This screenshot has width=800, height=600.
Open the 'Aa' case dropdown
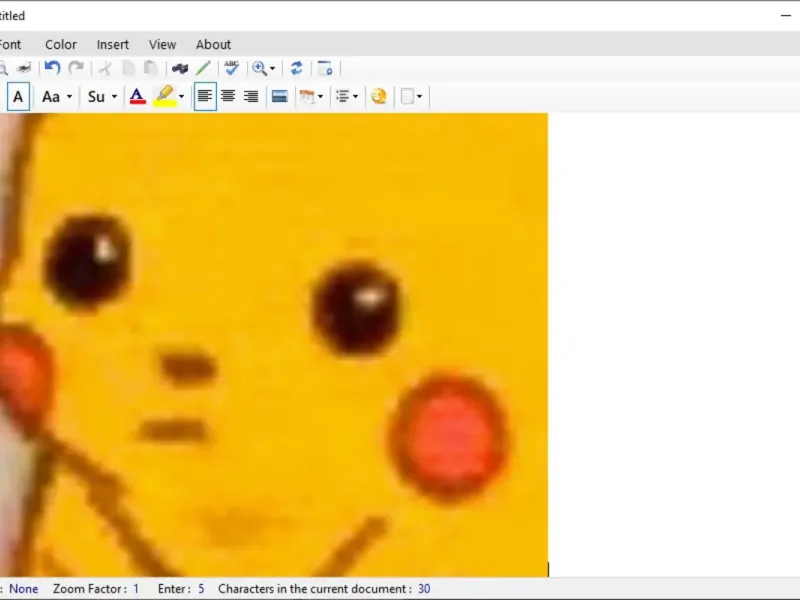point(56,97)
